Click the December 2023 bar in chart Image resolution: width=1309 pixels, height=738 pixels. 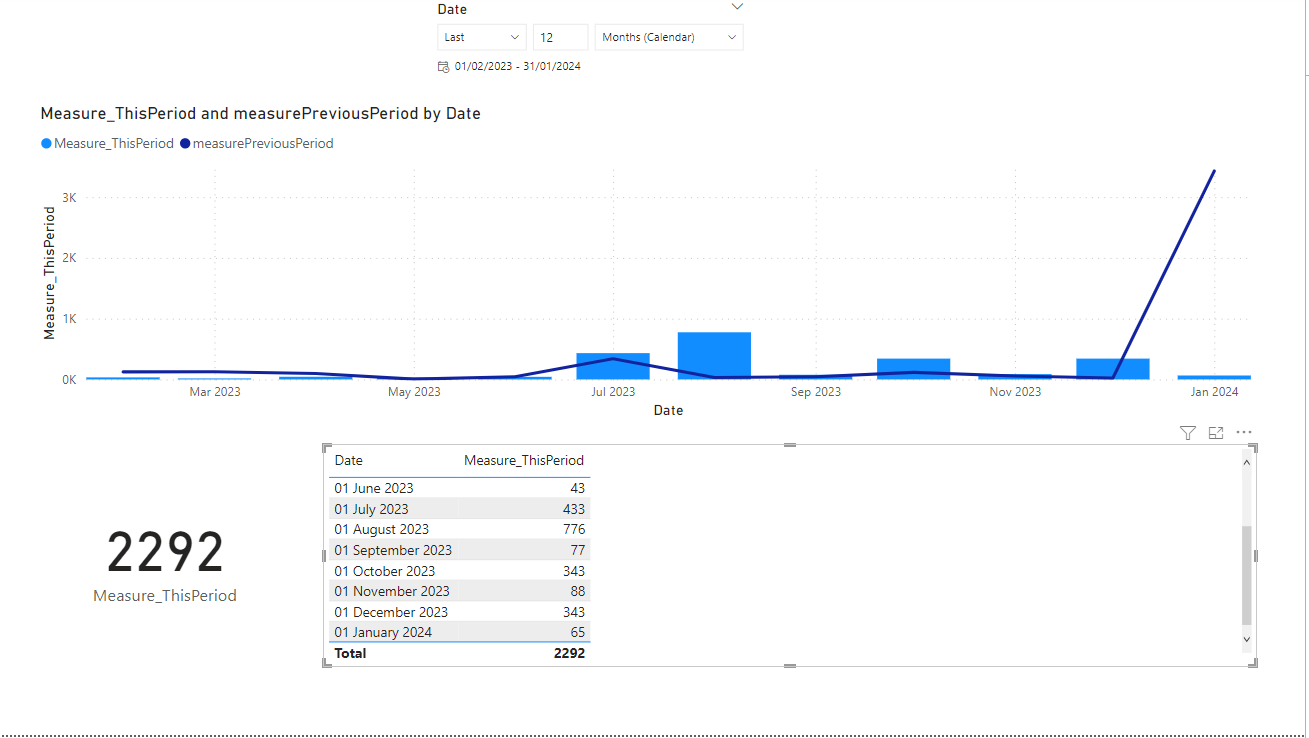(1113, 369)
